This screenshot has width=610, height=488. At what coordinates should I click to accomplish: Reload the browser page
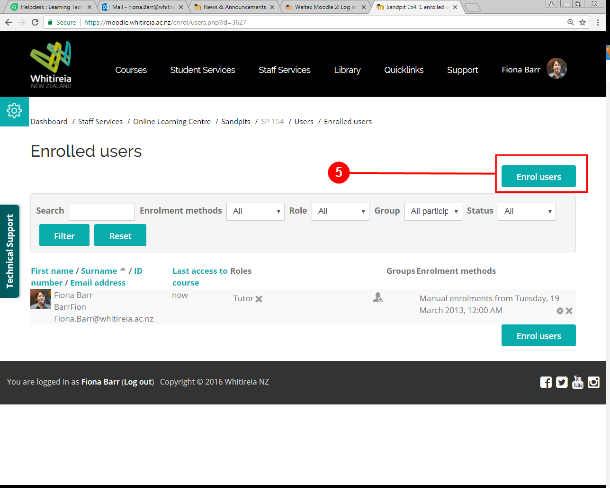pyautogui.click(x=35, y=23)
